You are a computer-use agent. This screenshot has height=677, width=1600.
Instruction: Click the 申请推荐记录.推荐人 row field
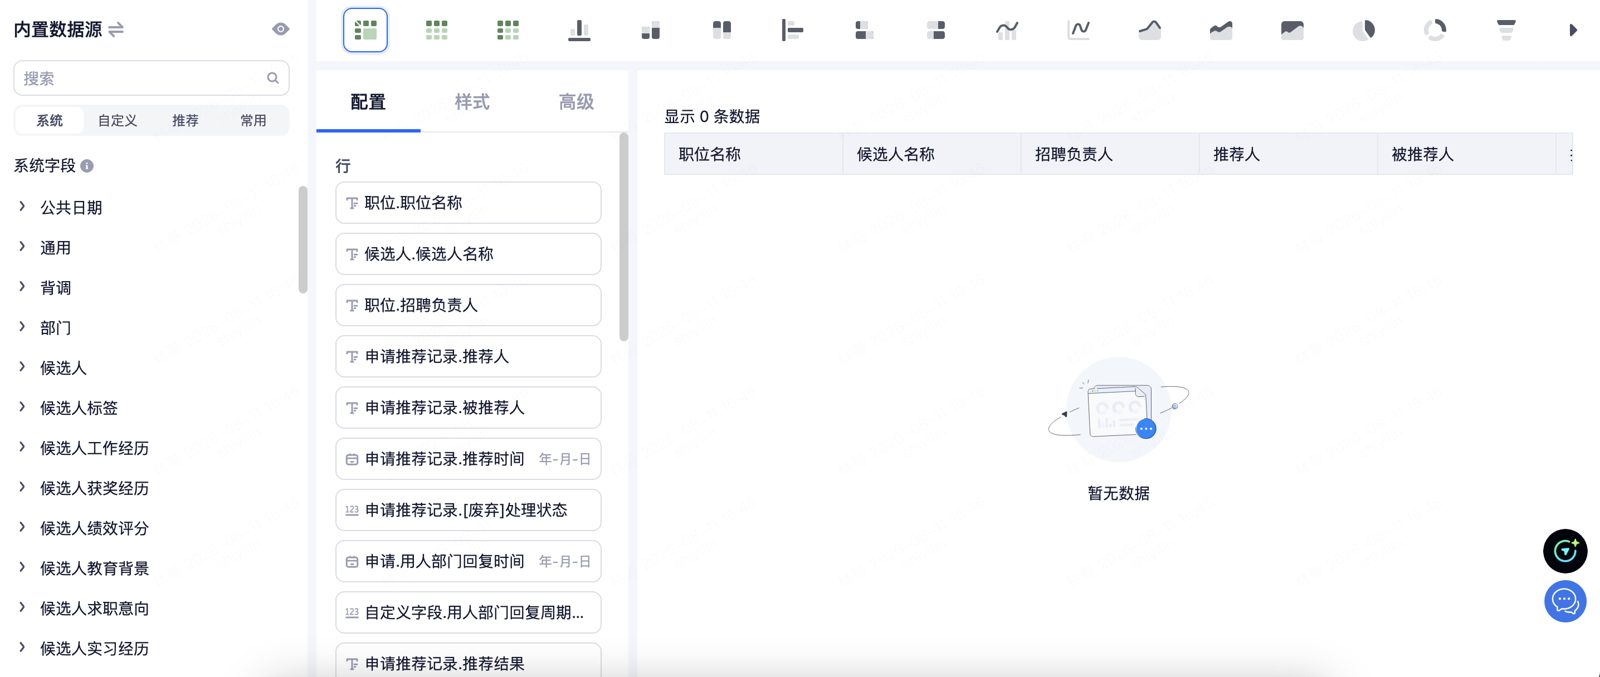point(468,357)
